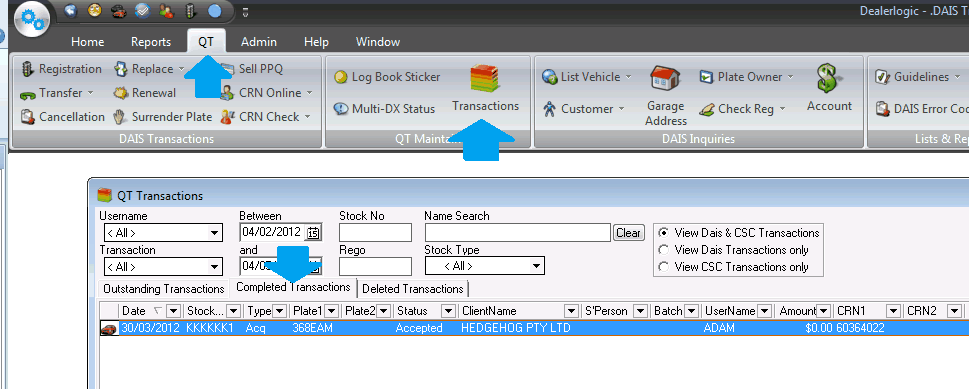
Task: Open Multi-DX Status
Action: pos(384,108)
